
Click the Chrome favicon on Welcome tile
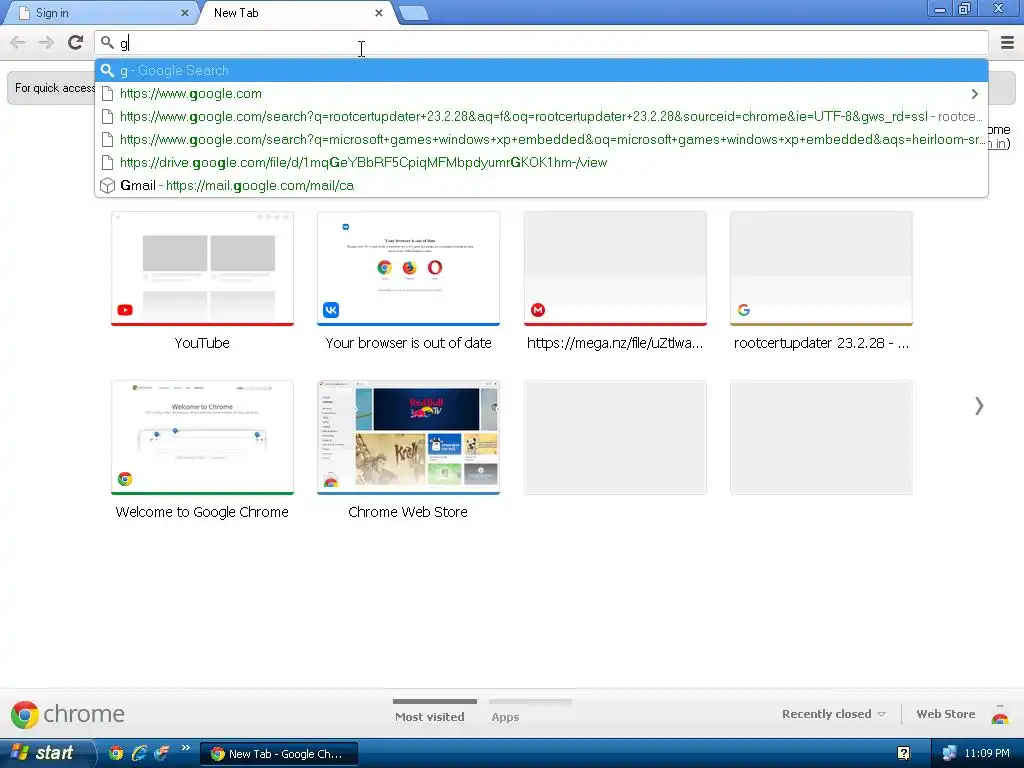125,479
